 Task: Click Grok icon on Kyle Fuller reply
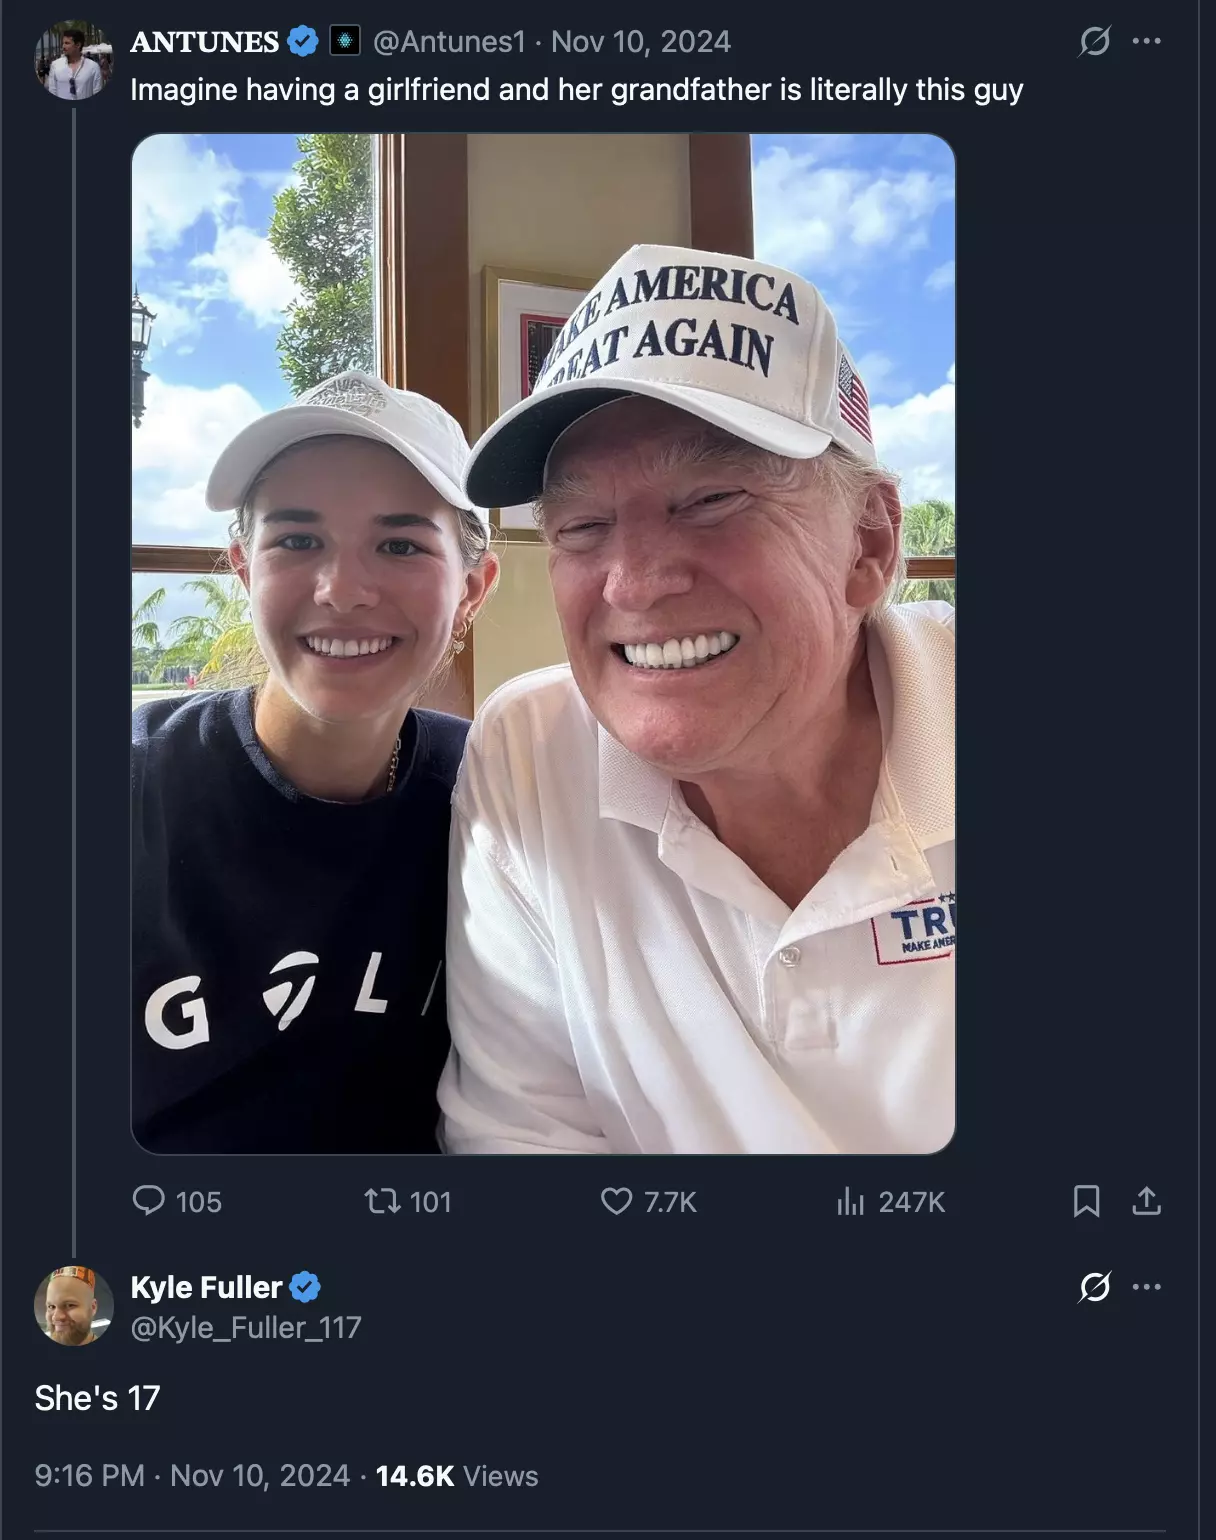point(1094,1287)
